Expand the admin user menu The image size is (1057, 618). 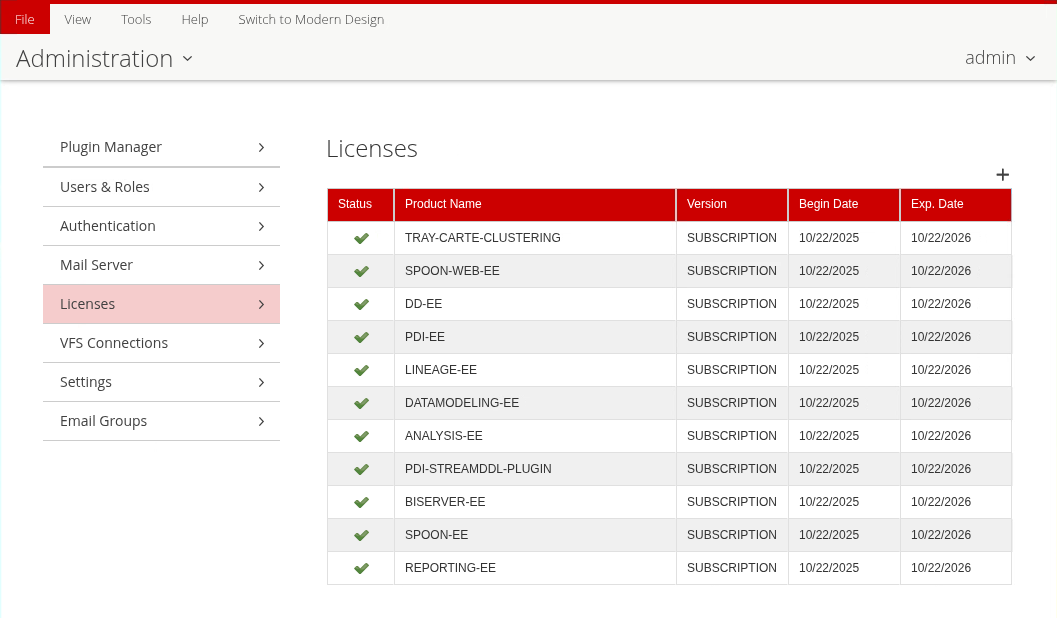tap(1000, 58)
